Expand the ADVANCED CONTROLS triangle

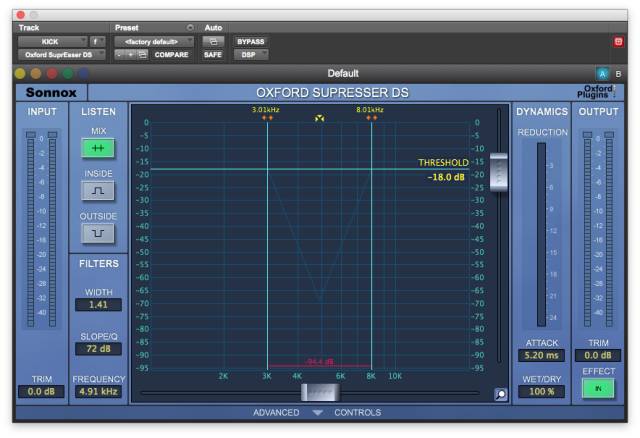317,413
